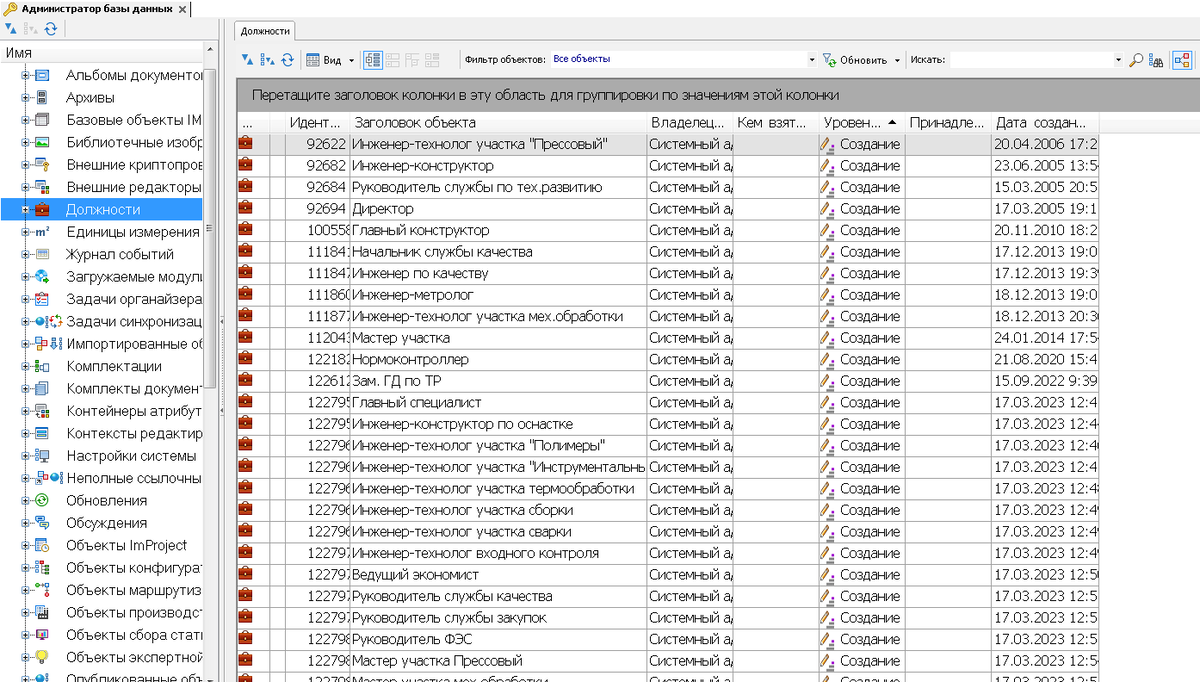
Task: Toggle the fourth view mode button
Action: pyautogui.click(x=432, y=60)
